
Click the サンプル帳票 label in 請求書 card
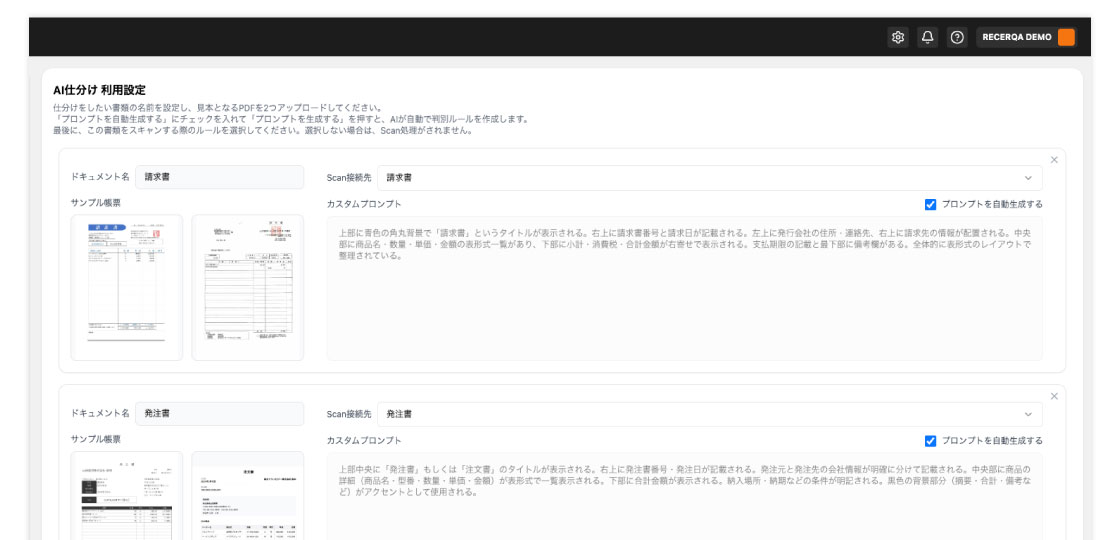pos(96,203)
